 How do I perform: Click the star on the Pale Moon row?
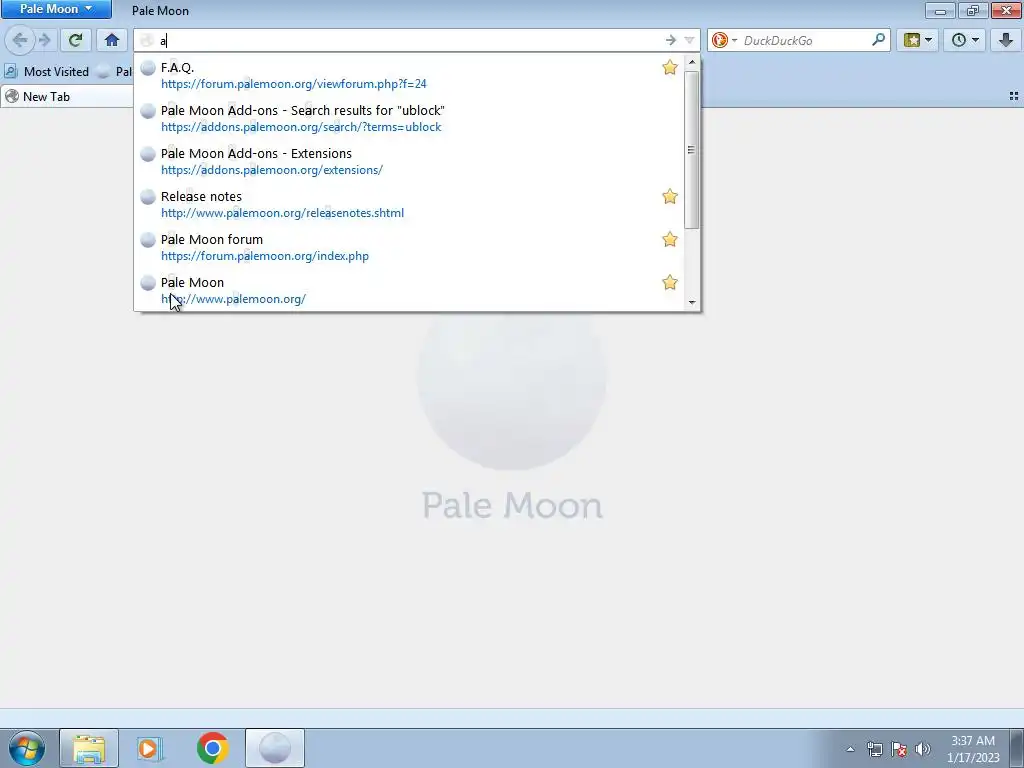pos(669,283)
